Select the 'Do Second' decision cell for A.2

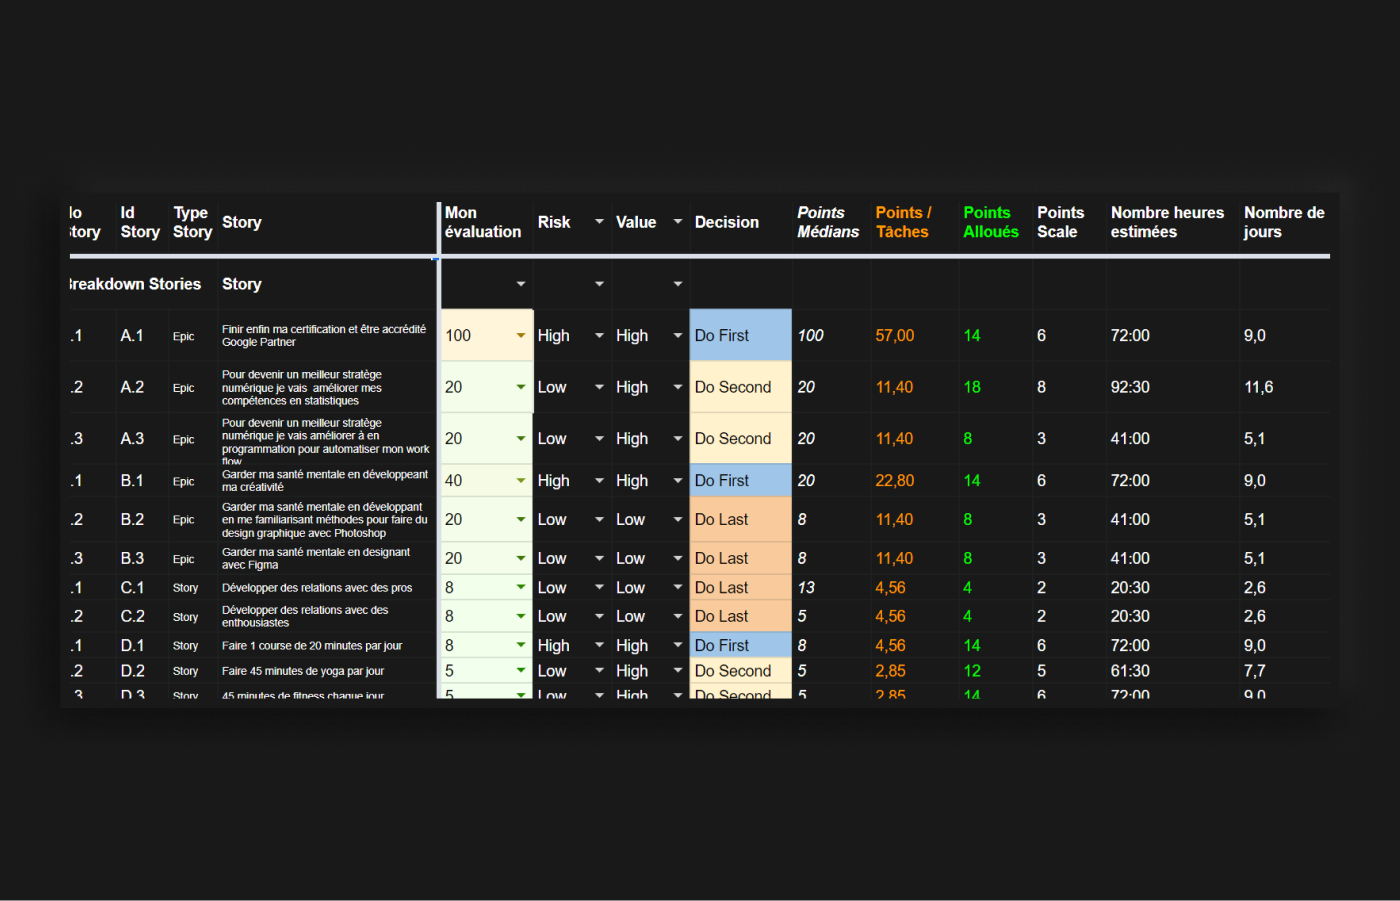click(x=740, y=387)
